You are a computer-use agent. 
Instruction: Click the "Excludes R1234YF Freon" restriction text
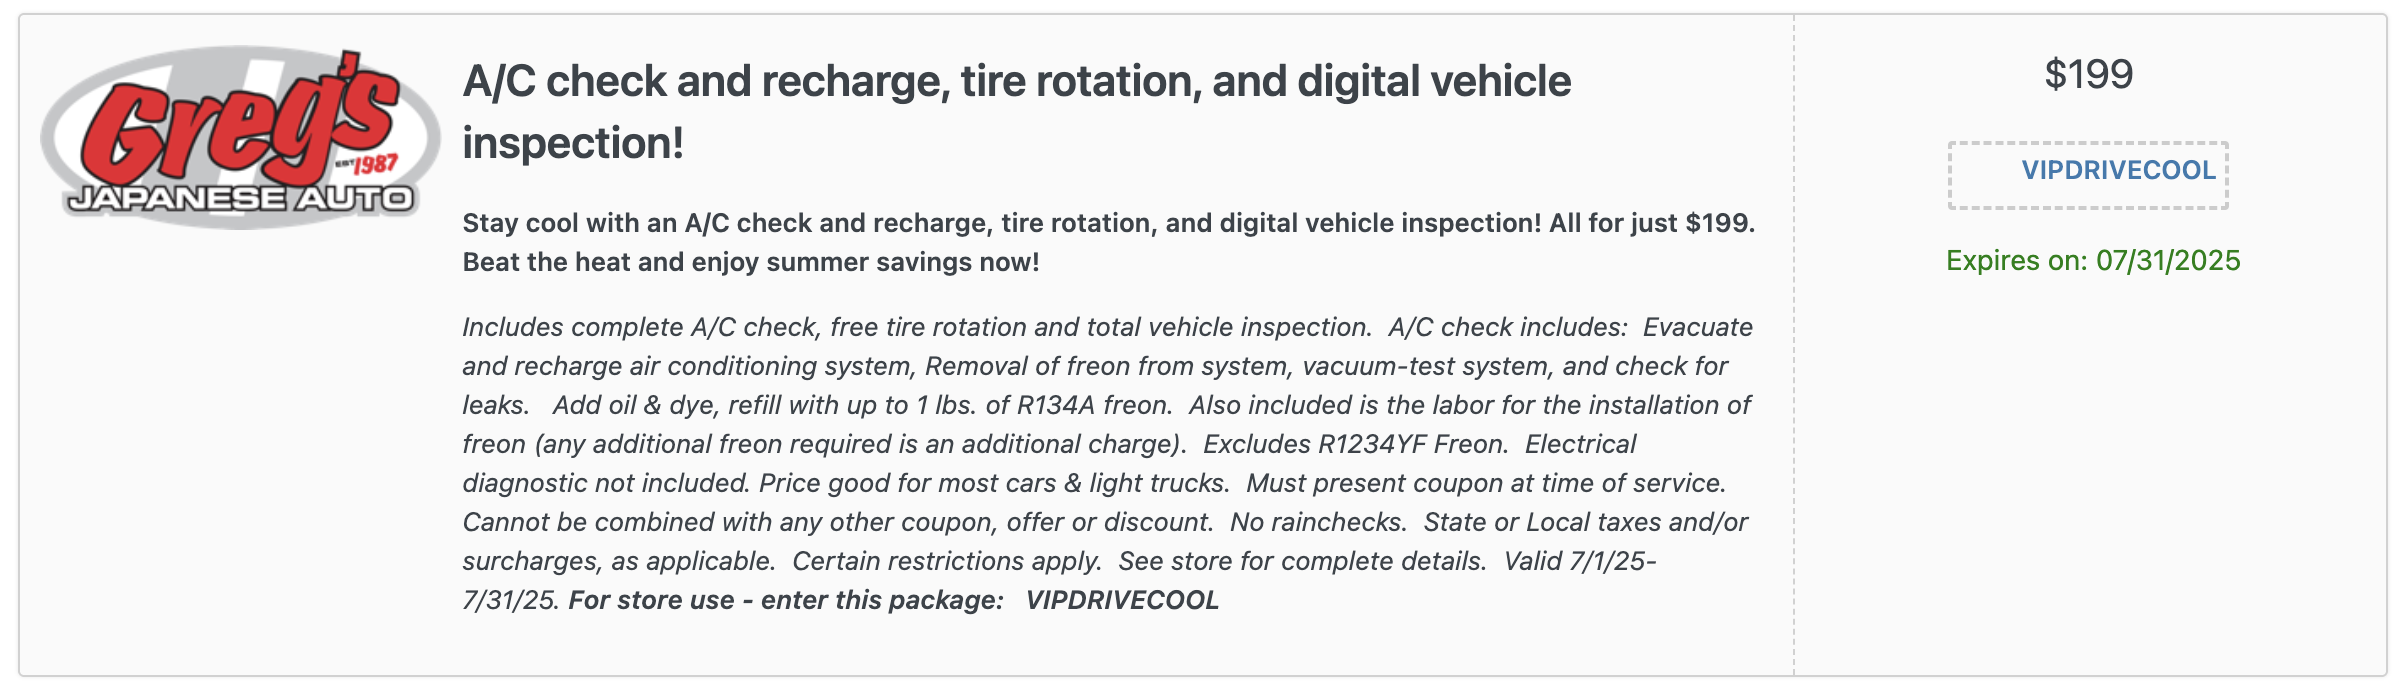pyautogui.click(x=1355, y=444)
